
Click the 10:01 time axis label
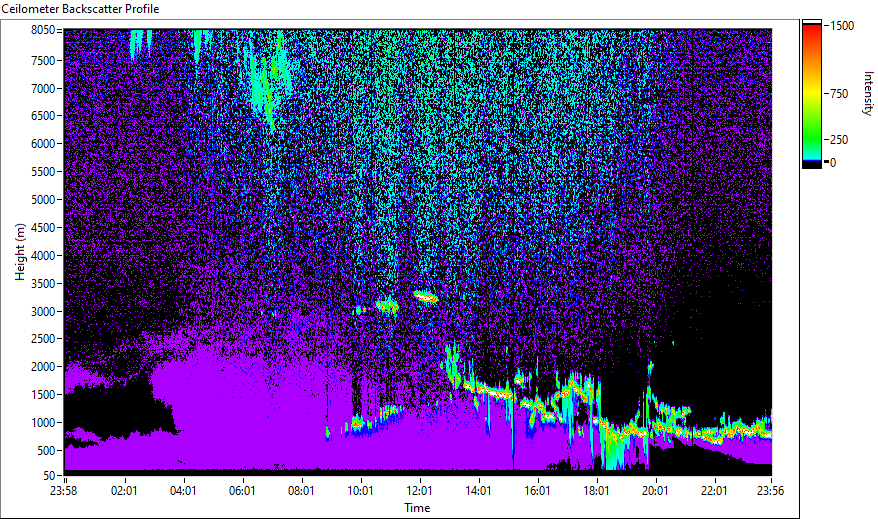[360, 491]
